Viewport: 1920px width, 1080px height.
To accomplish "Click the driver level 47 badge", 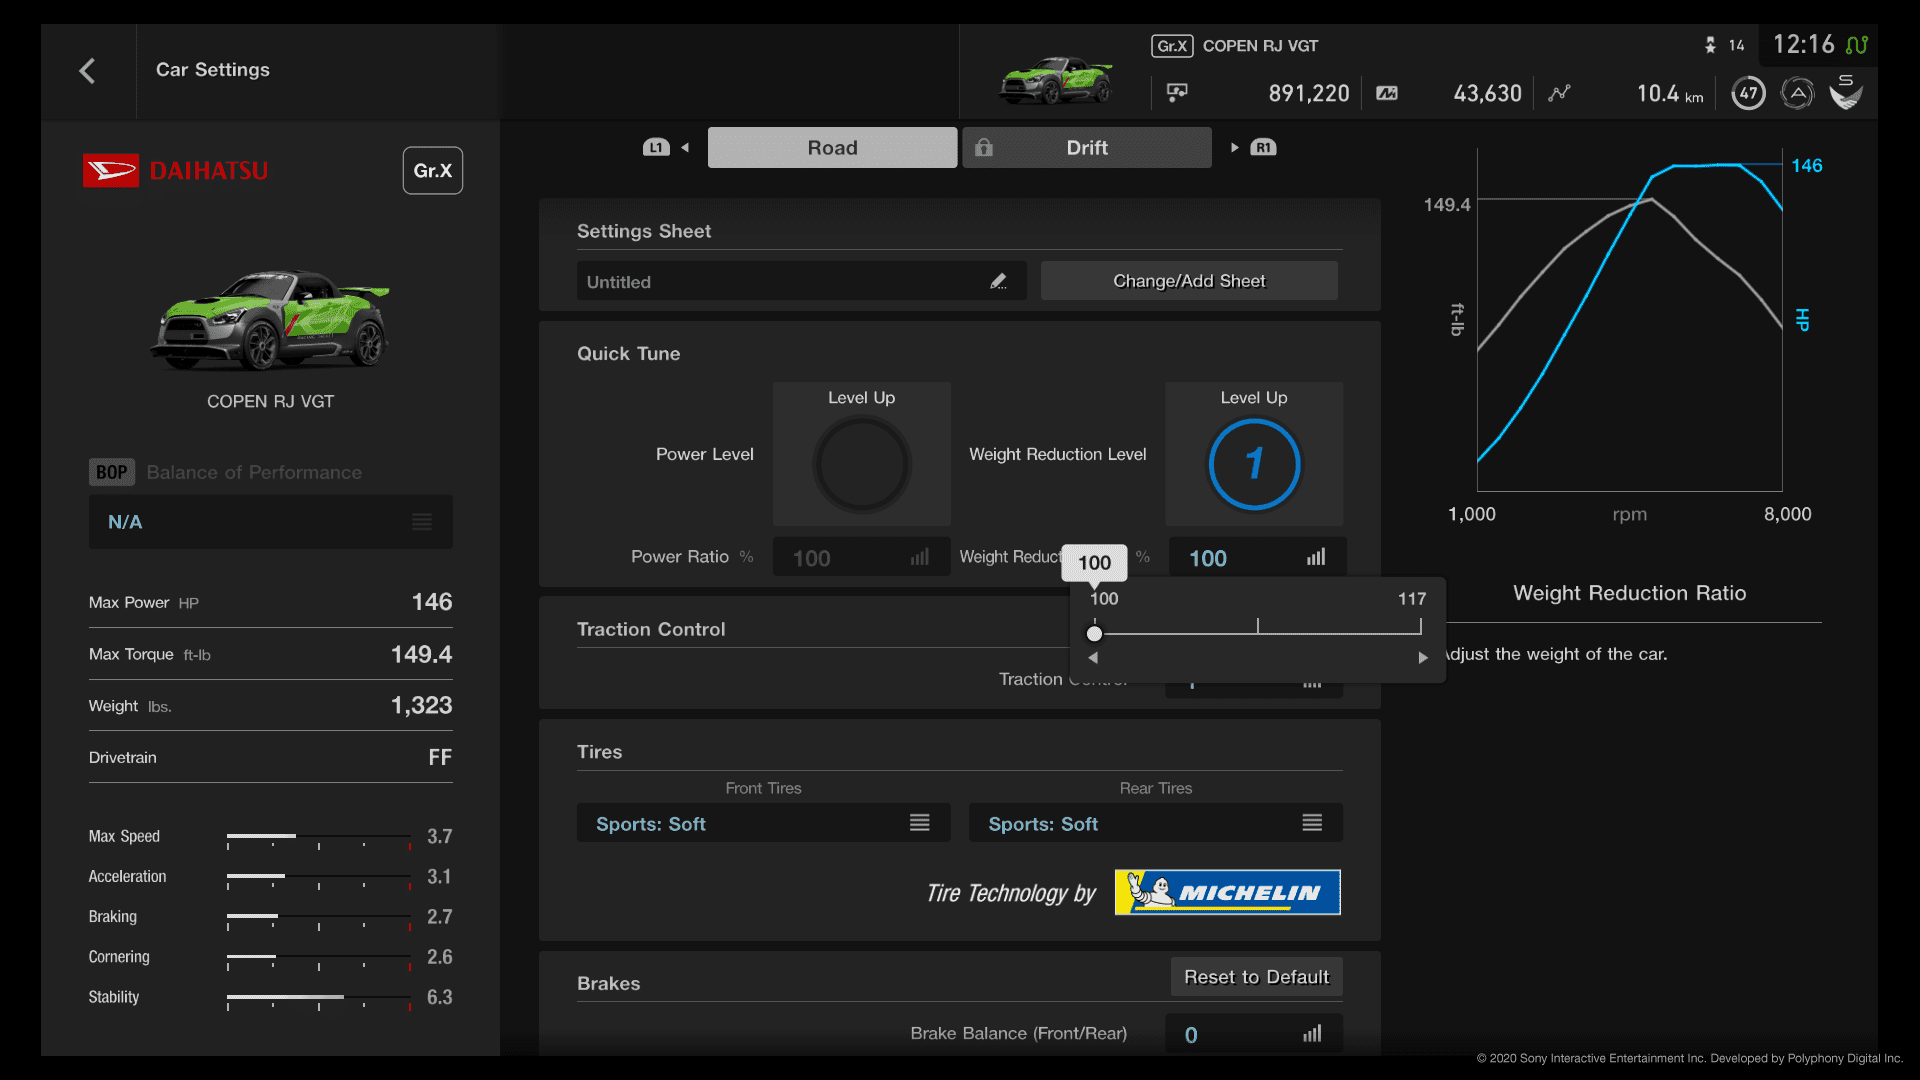I will (x=1748, y=94).
